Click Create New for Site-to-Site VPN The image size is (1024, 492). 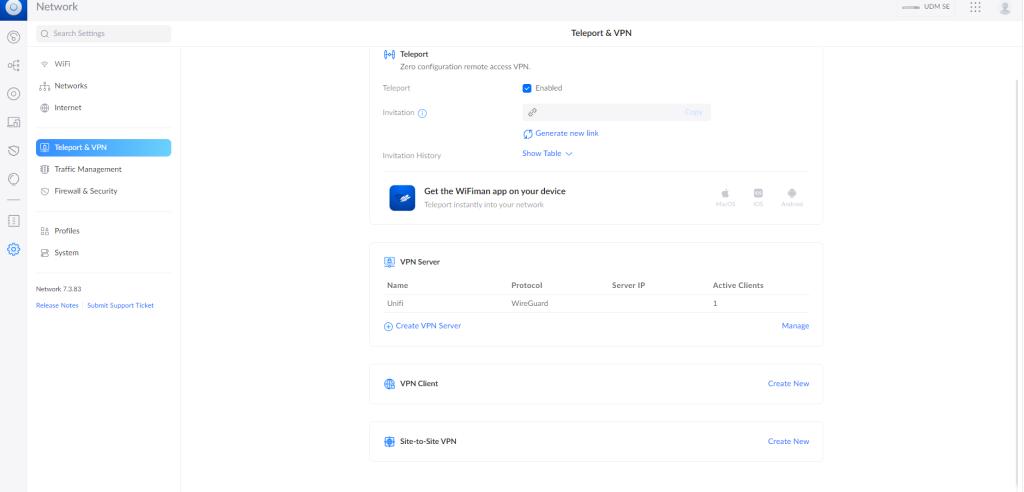[788, 441]
